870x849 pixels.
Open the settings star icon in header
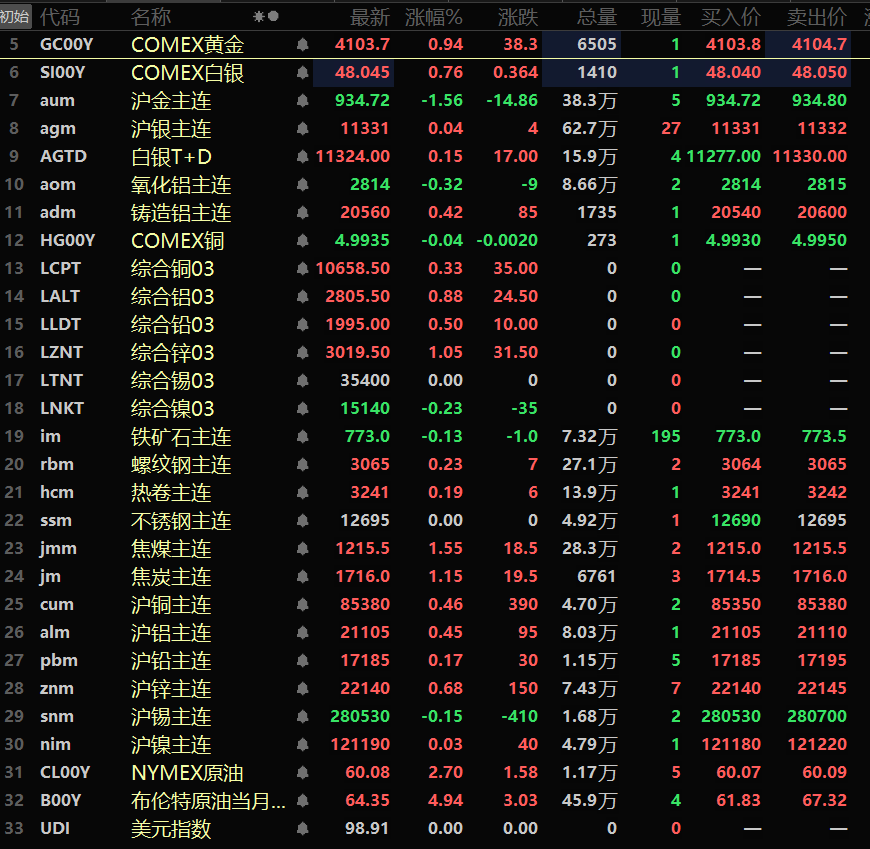259,17
